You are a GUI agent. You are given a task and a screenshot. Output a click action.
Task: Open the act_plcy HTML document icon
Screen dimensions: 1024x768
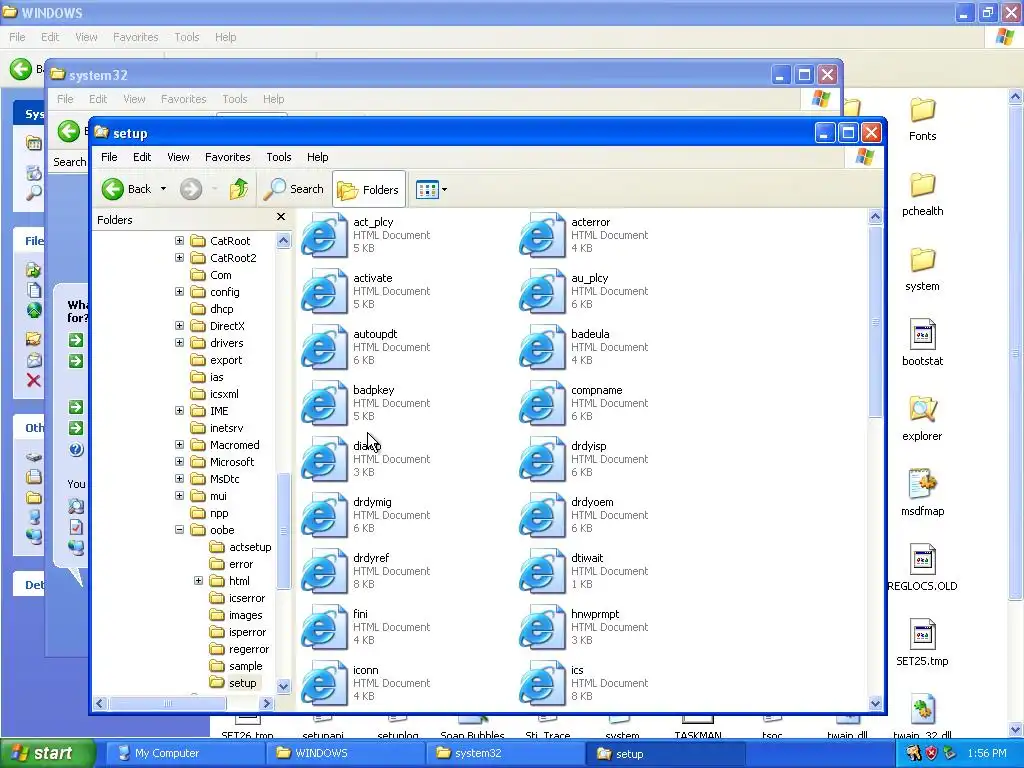(x=325, y=235)
